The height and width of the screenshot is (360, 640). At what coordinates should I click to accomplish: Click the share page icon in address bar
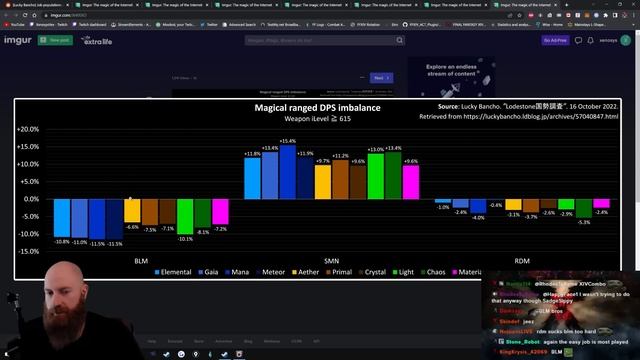coord(510,15)
